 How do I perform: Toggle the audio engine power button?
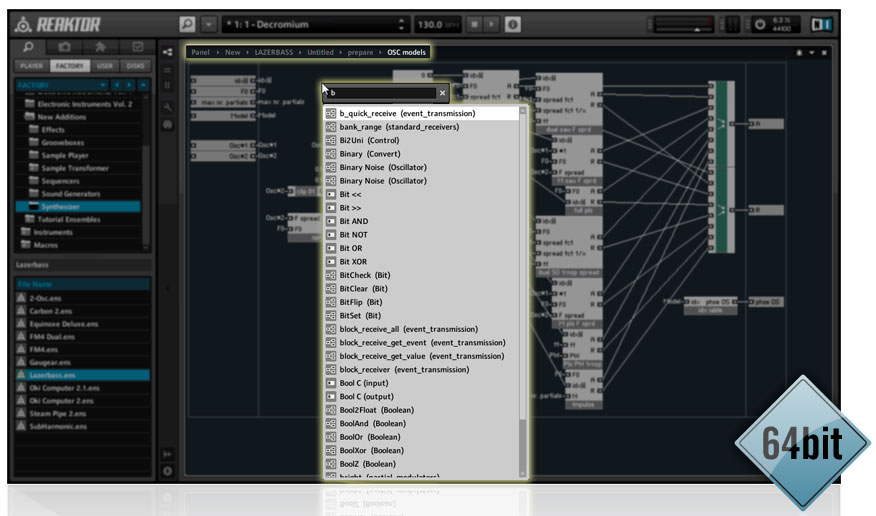pos(760,25)
